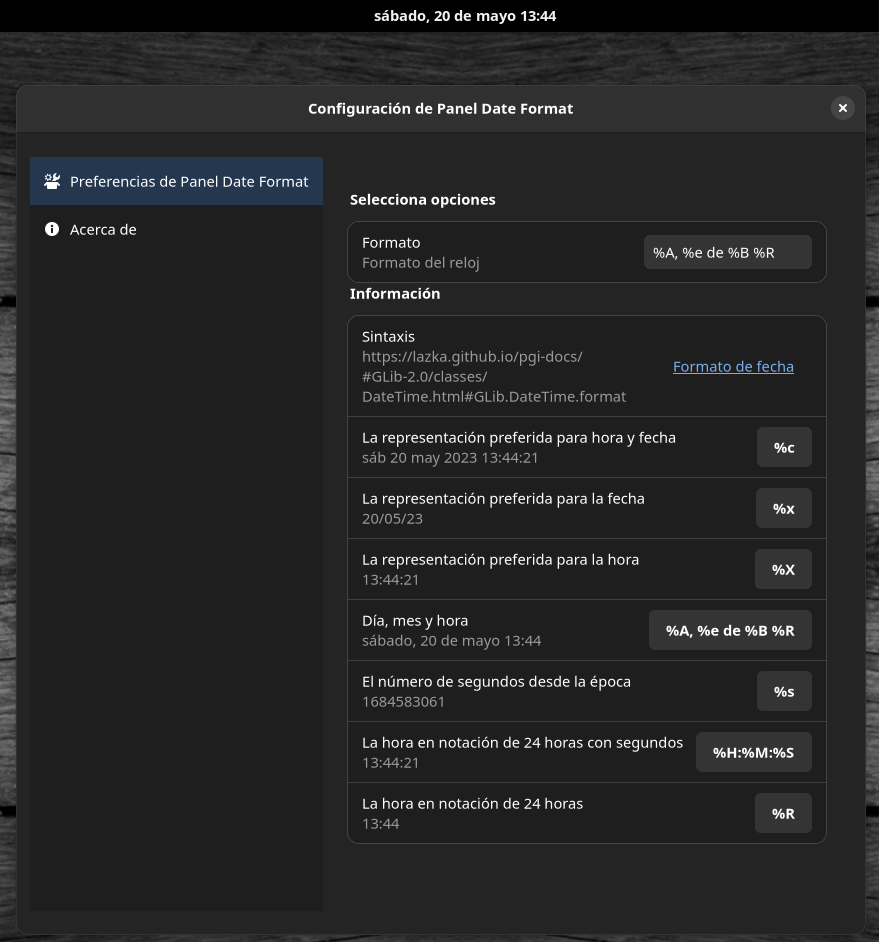879x942 pixels.
Task: Close the Configuración de Panel Date Format dialog
Action: coord(842,108)
